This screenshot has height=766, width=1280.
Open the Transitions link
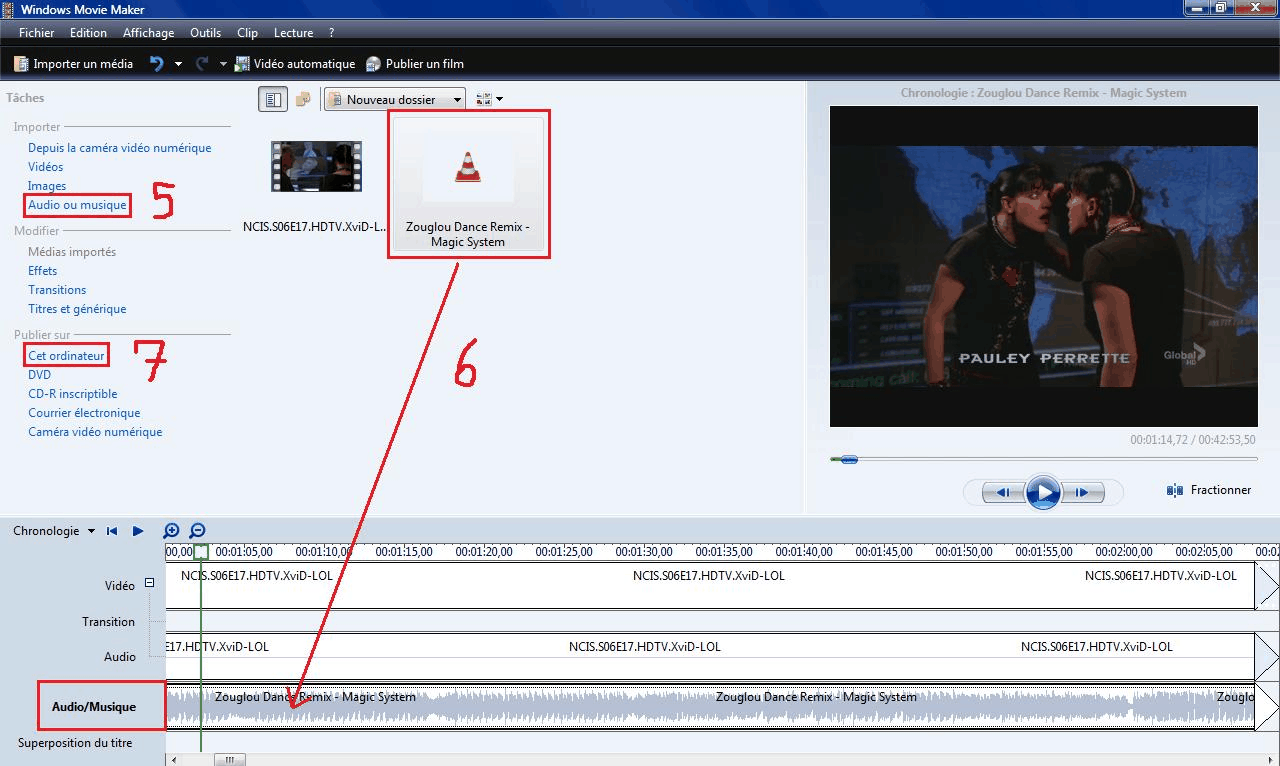[x=57, y=290]
